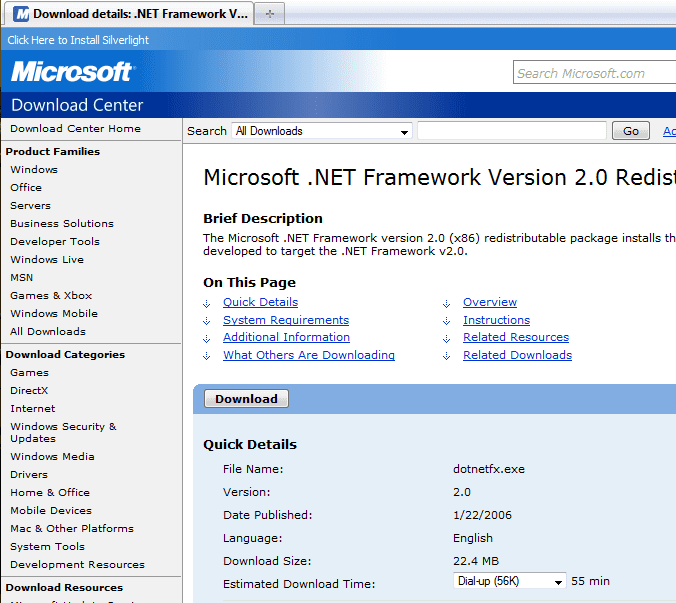Jump to Quick Details section
The height and width of the screenshot is (603, 676).
[260, 302]
